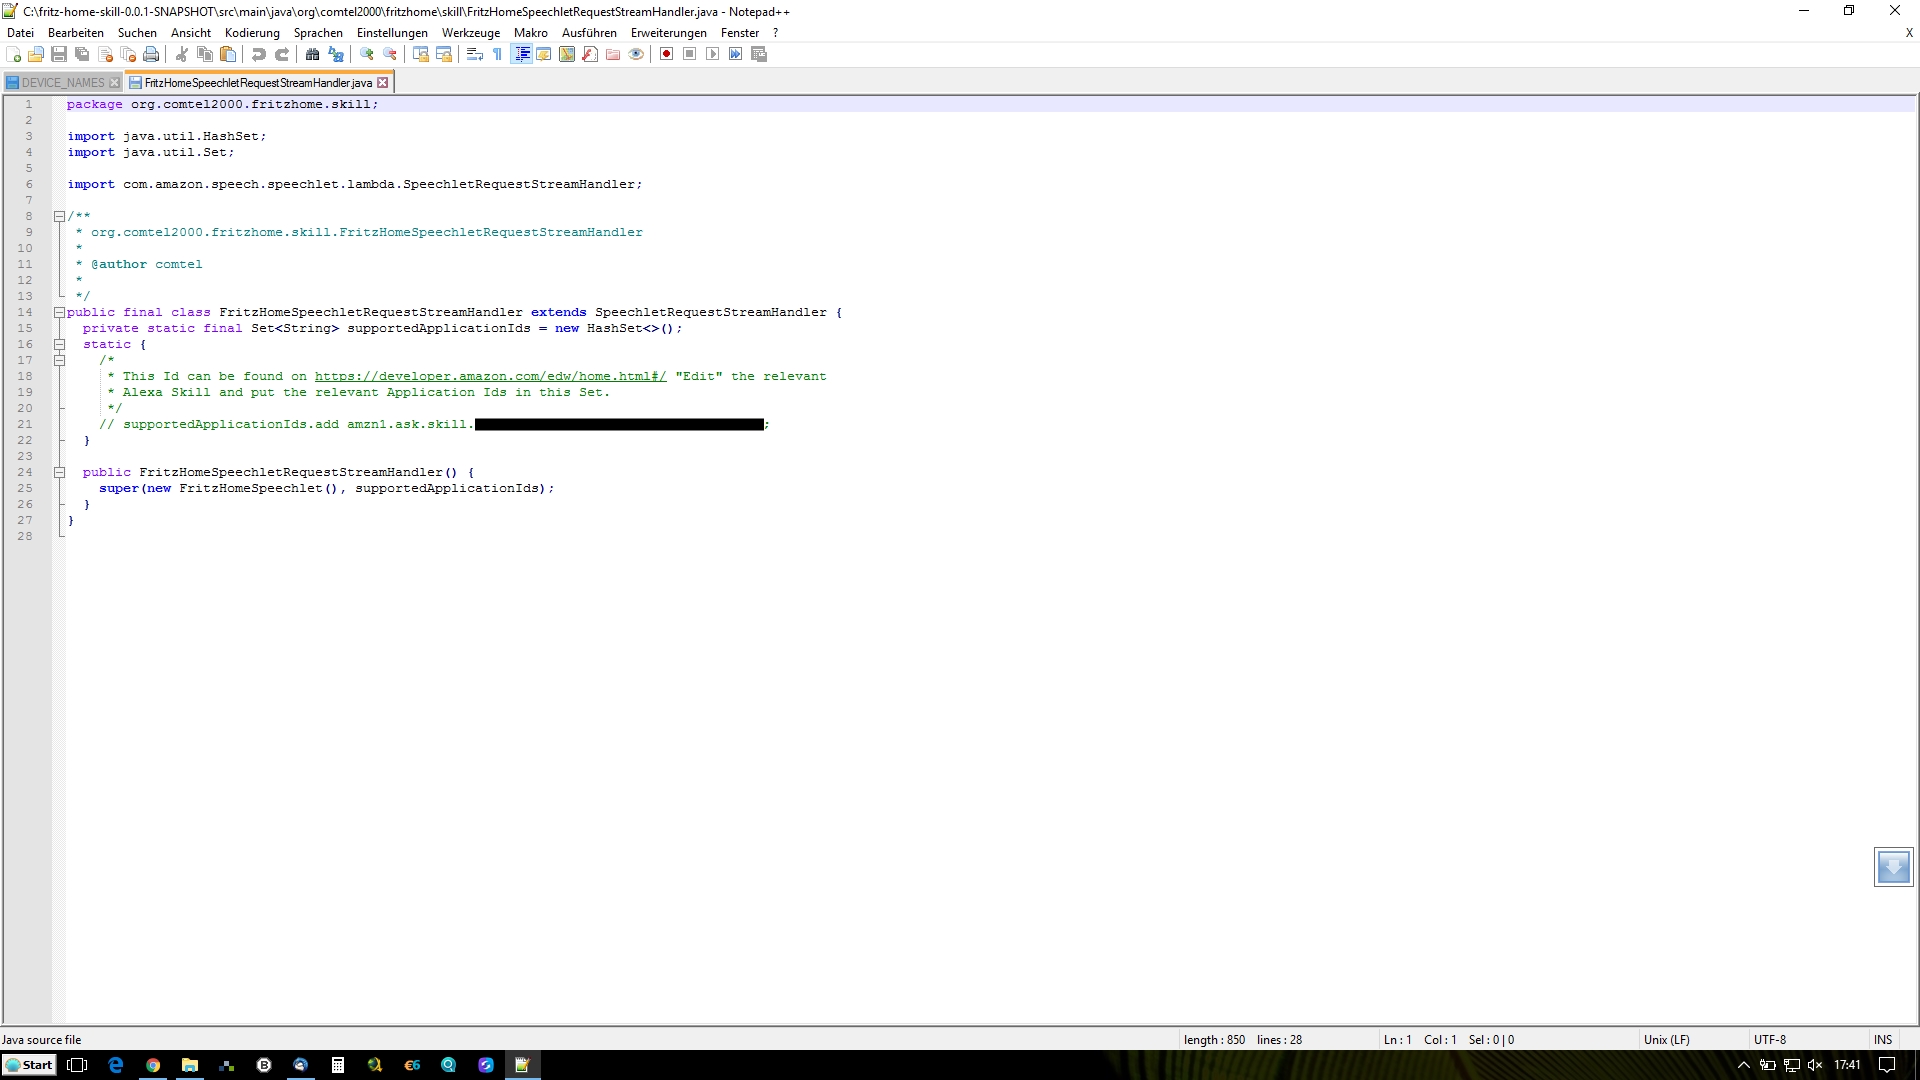Click the Paste clipboard icon
Viewport: 1920px width, 1080px height.
click(x=228, y=54)
